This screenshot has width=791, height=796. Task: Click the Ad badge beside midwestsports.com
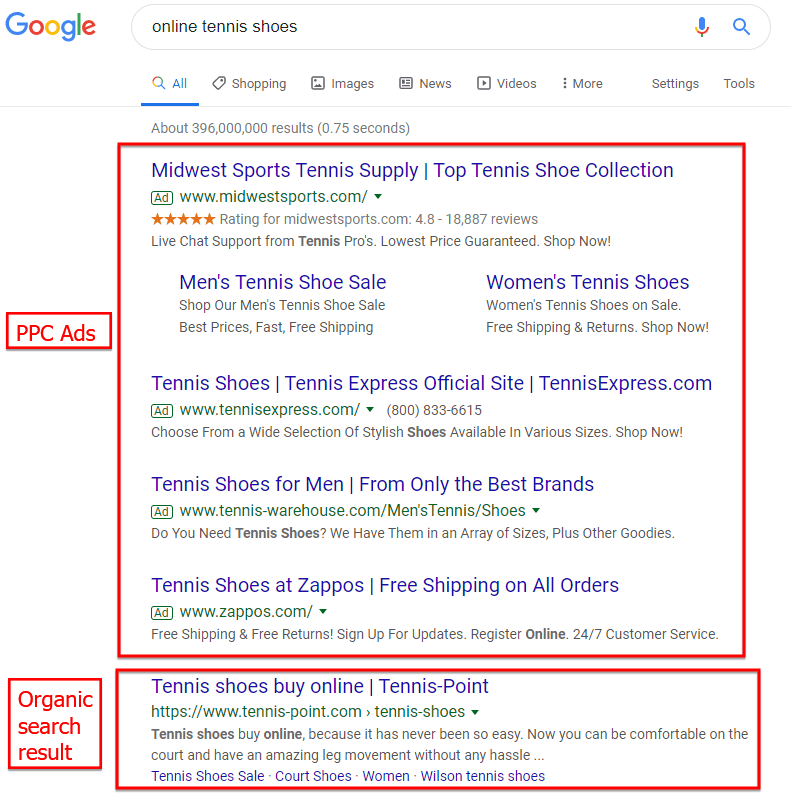click(x=162, y=197)
